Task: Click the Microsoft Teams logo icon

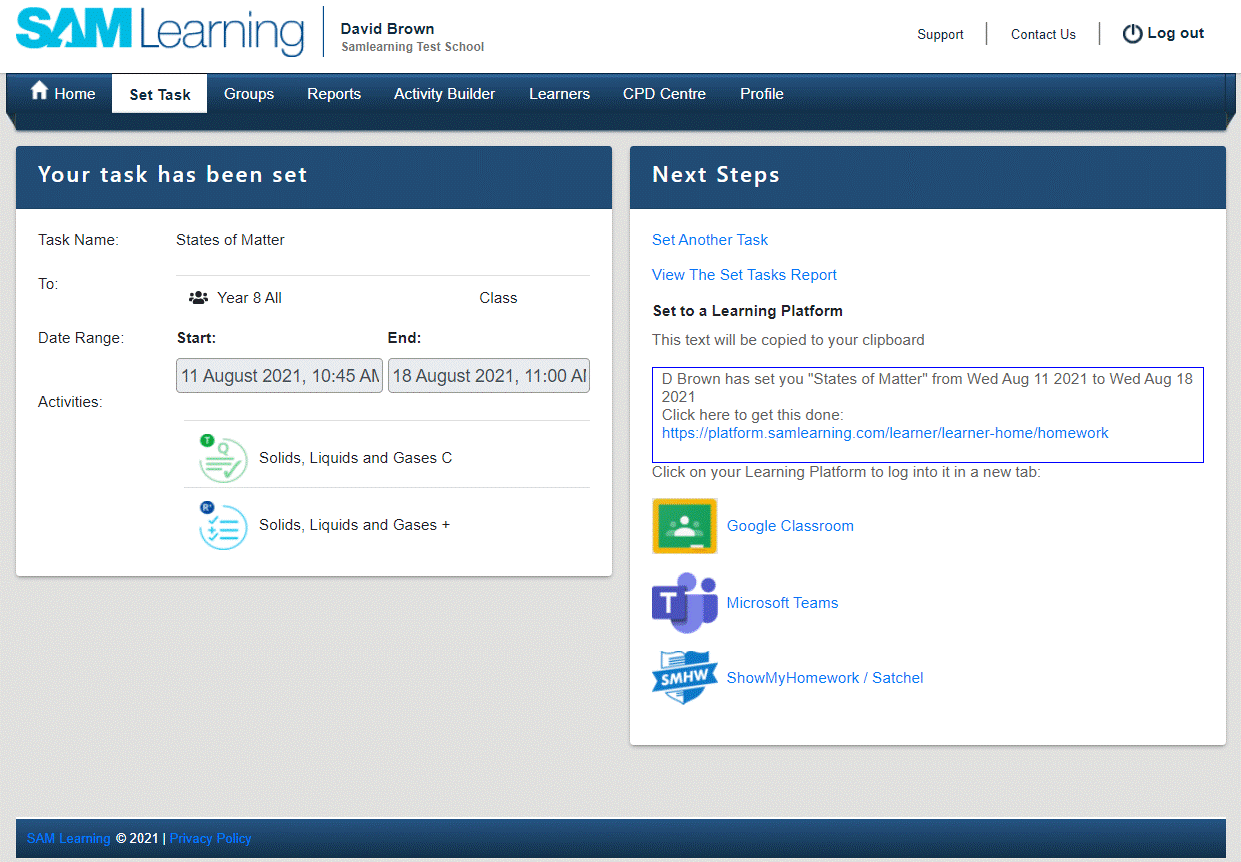Action: click(x=685, y=603)
